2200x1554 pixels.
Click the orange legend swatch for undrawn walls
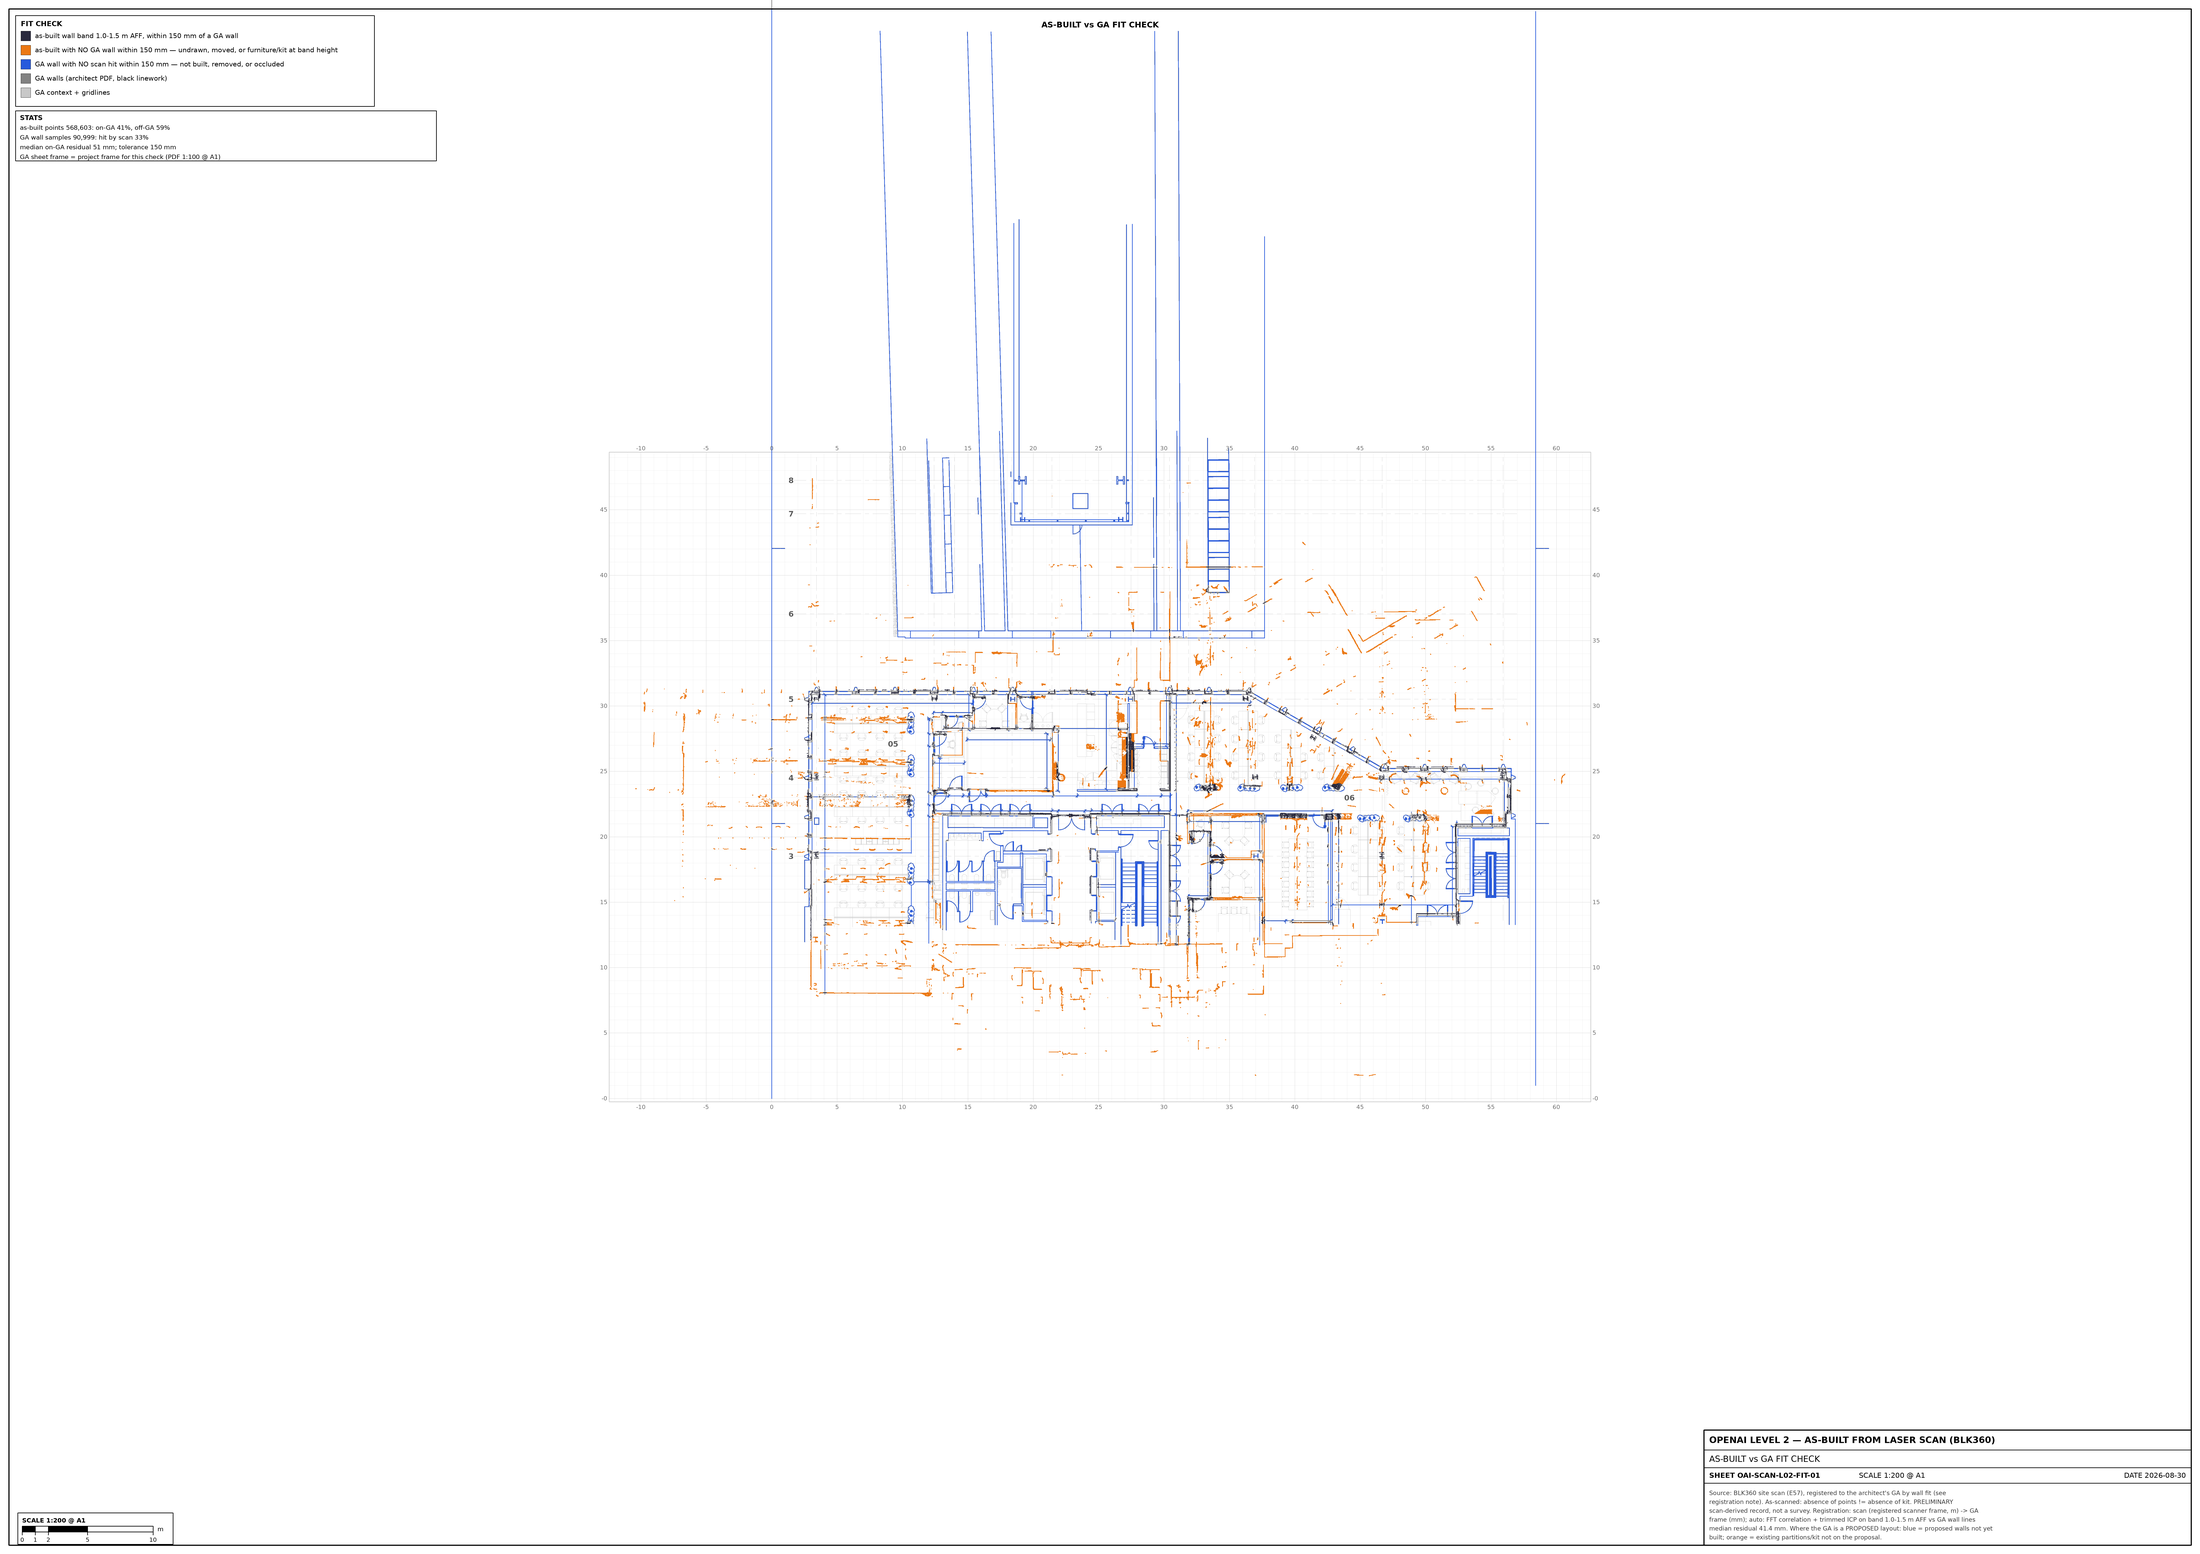click(x=26, y=50)
